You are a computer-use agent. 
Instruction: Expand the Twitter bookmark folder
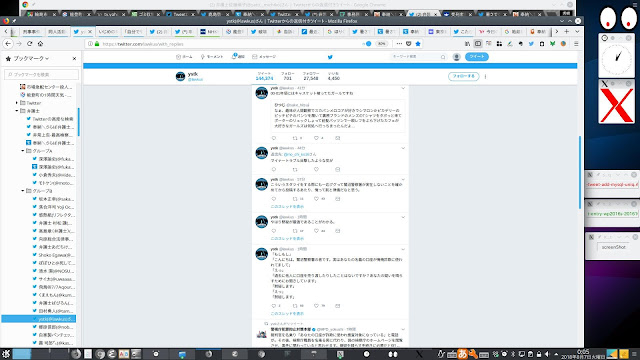click(x=17, y=103)
